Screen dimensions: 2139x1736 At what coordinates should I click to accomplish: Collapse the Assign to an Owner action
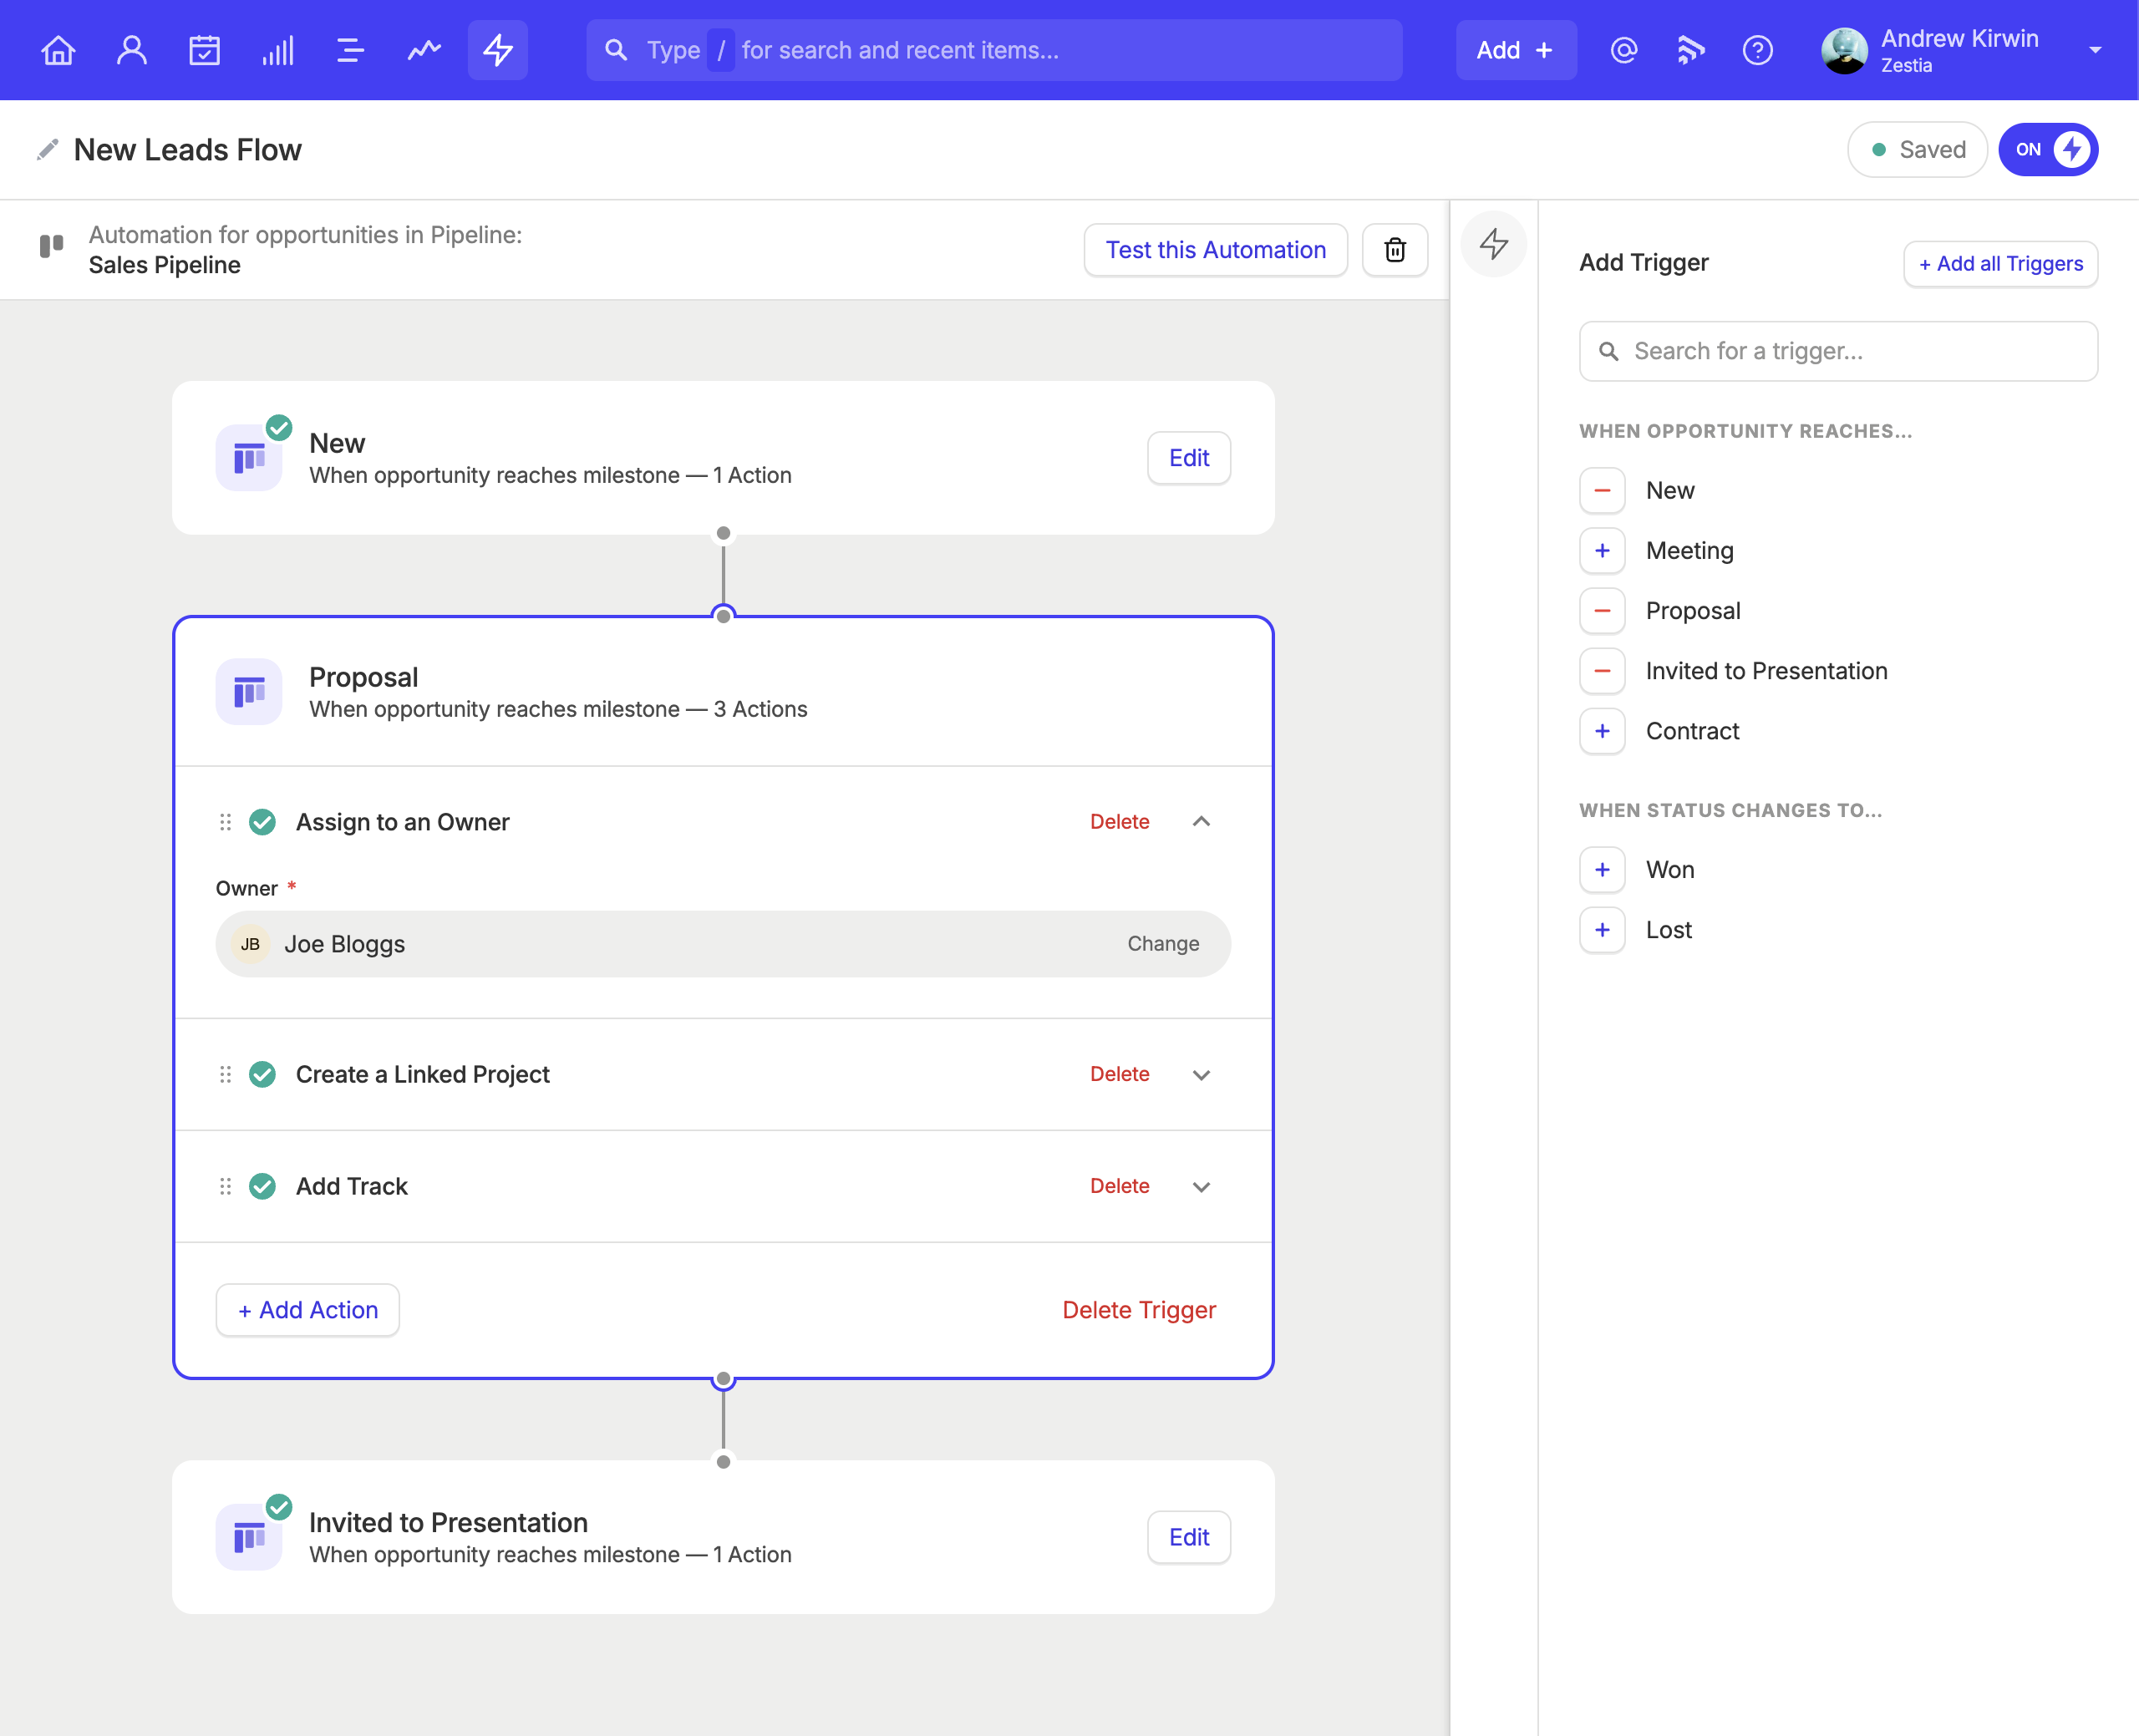[x=1202, y=822]
